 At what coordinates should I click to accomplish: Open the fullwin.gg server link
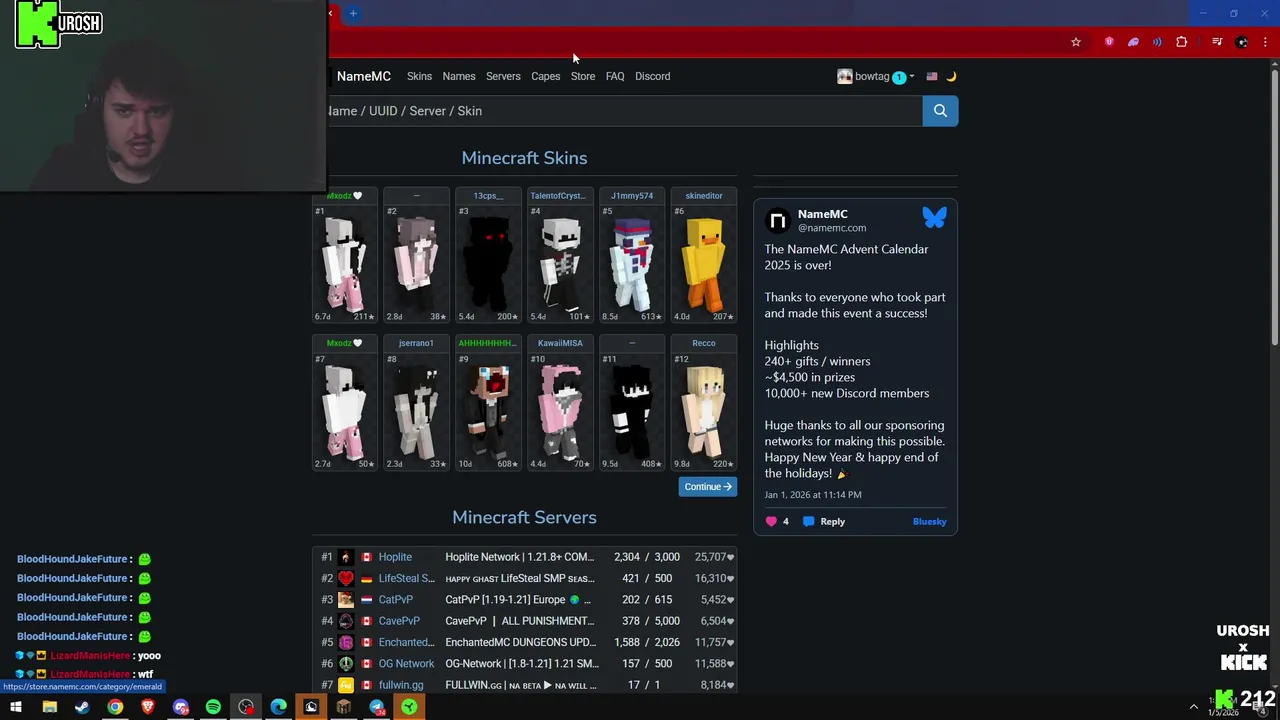[x=401, y=685]
